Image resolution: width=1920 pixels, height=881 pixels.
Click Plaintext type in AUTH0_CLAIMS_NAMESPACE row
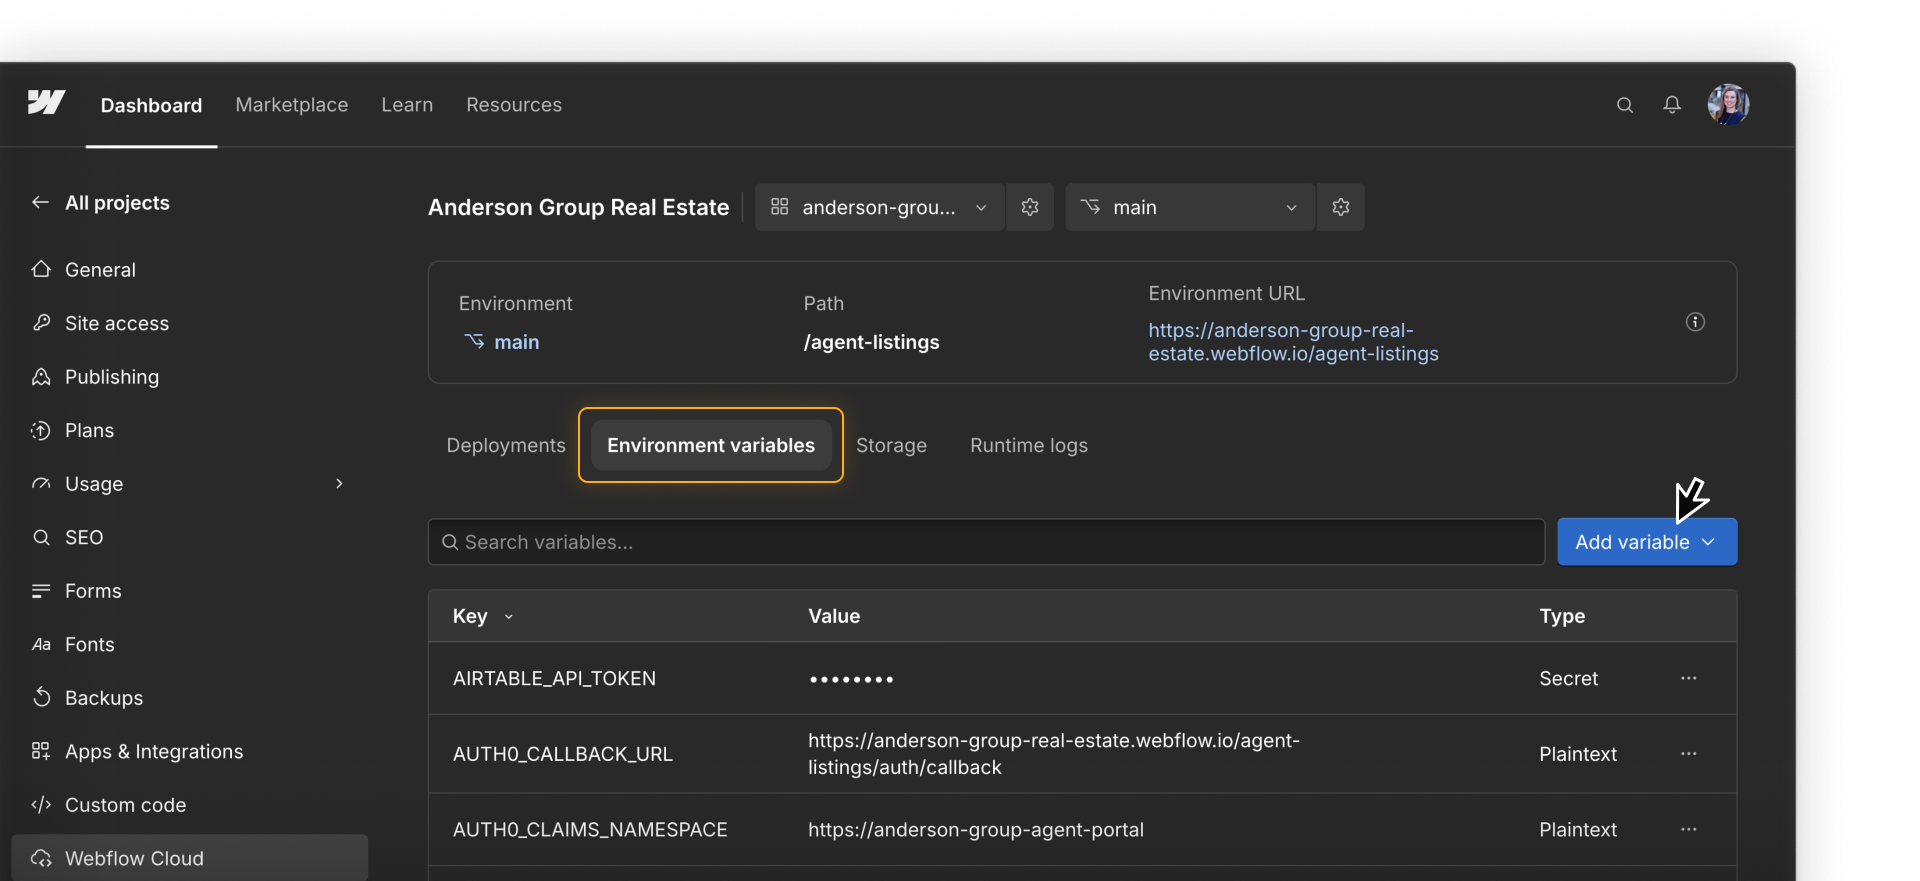coord(1577,829)
